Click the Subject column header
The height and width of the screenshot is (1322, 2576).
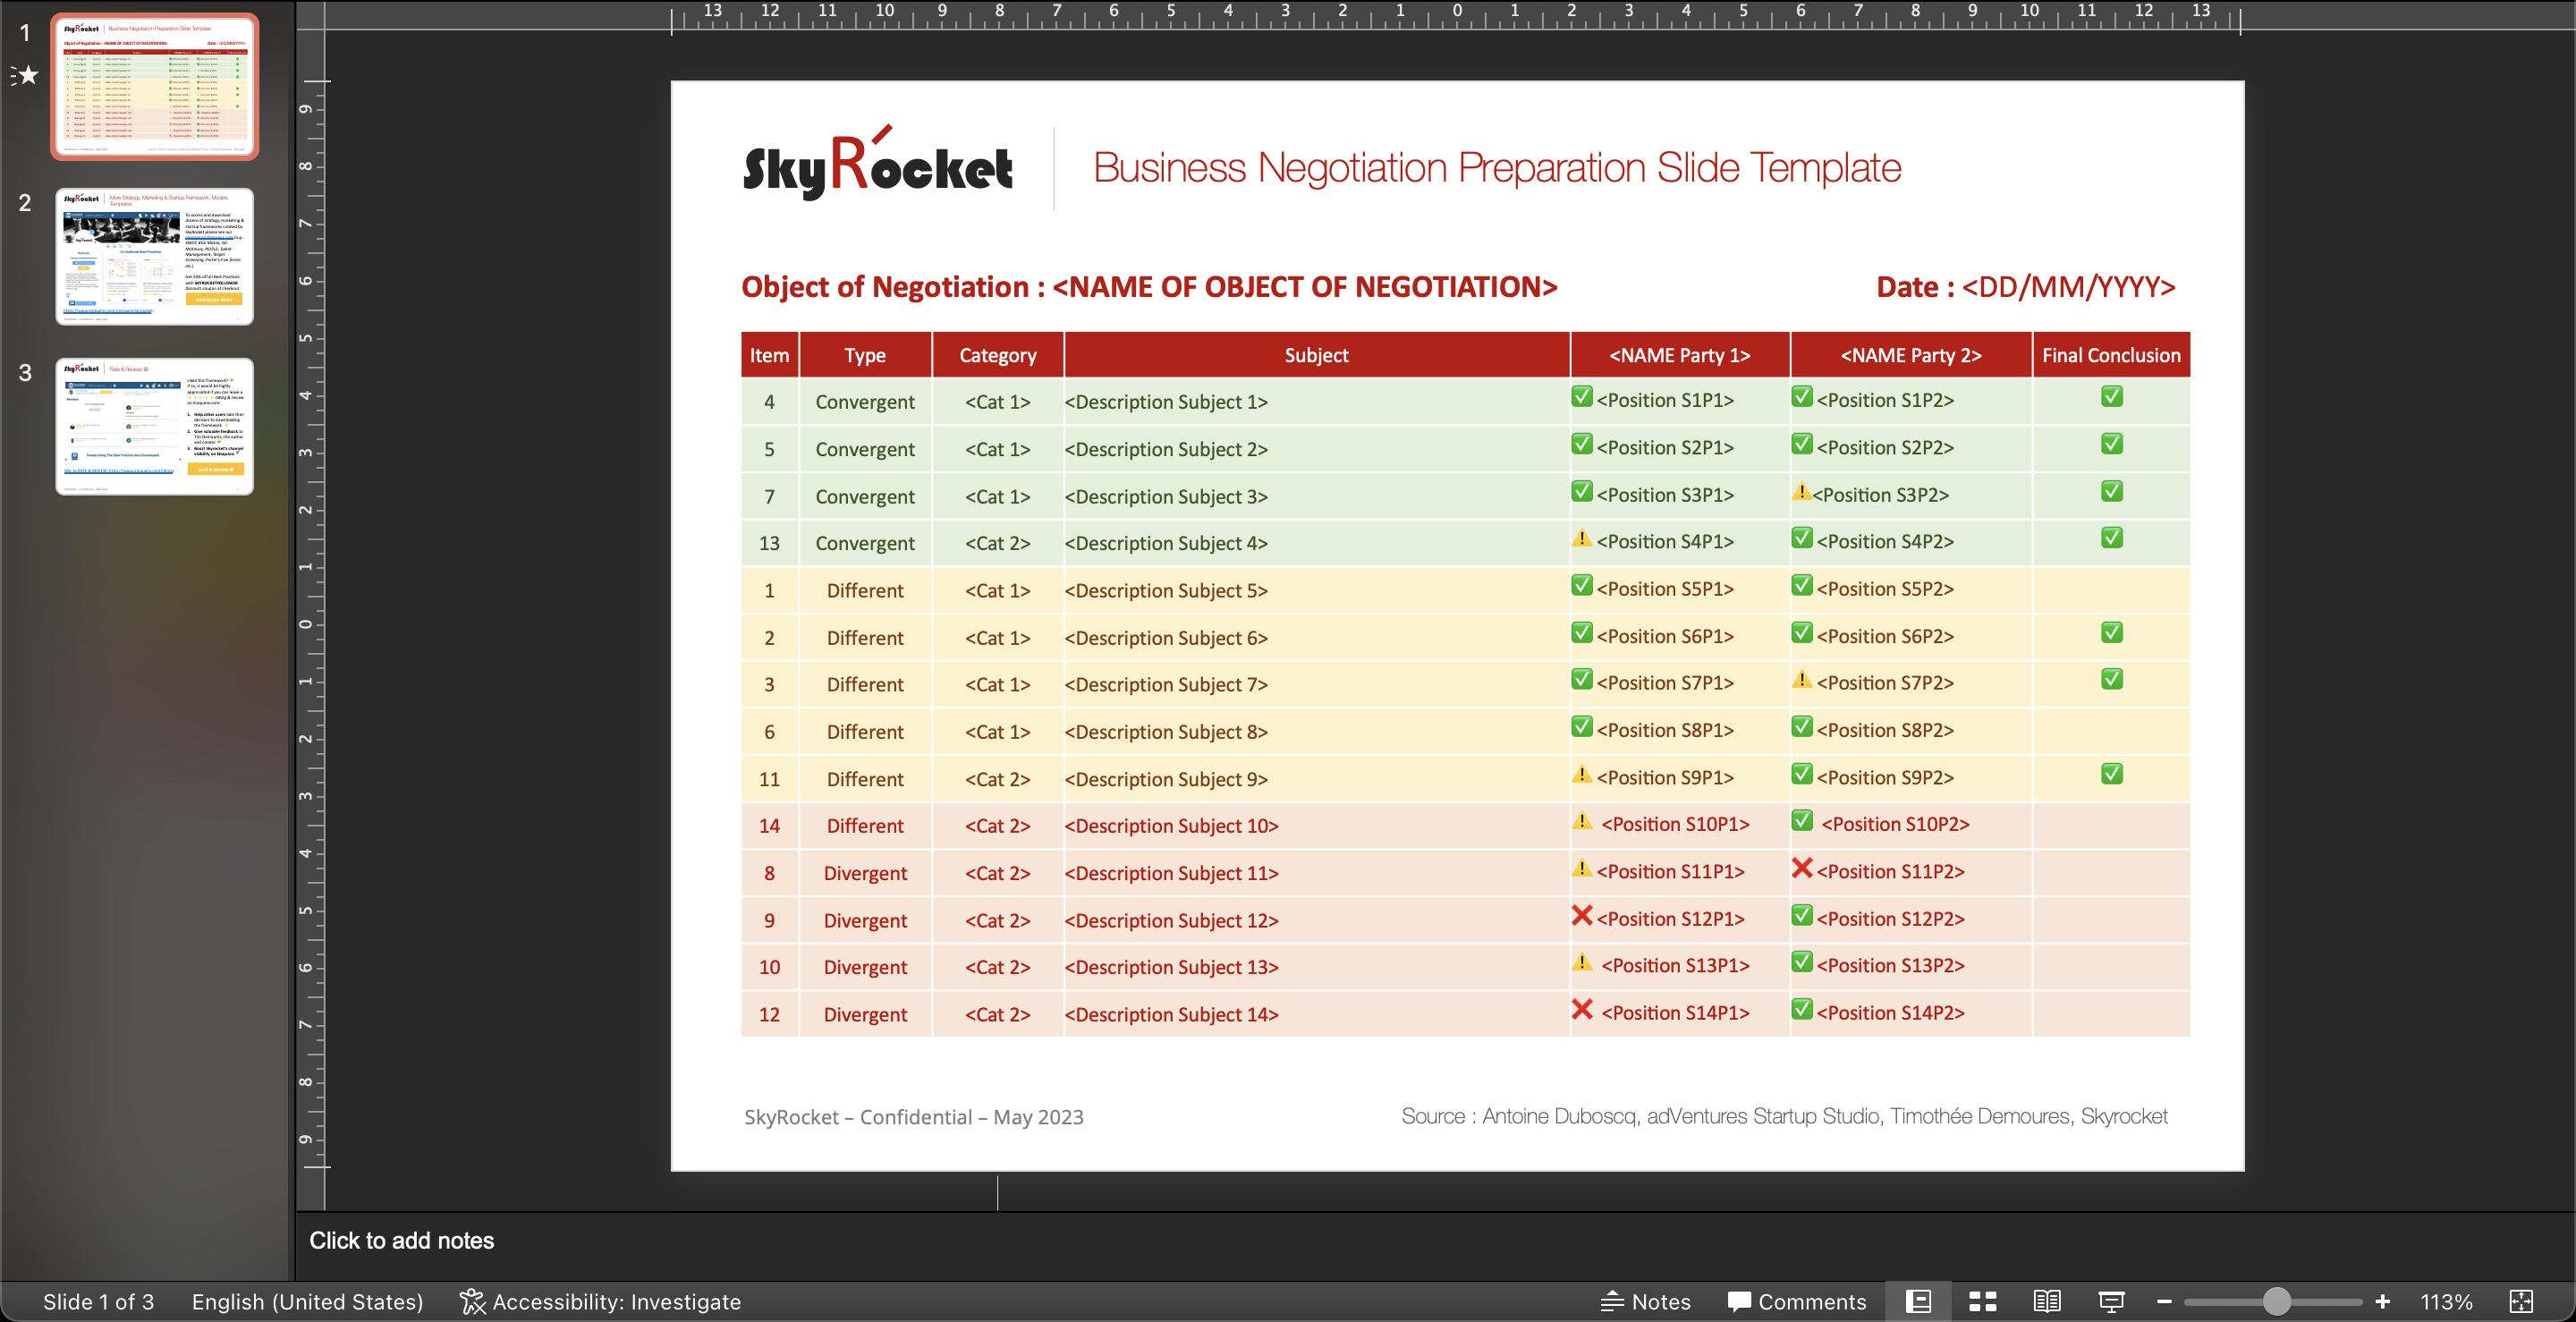point(1316,355)
